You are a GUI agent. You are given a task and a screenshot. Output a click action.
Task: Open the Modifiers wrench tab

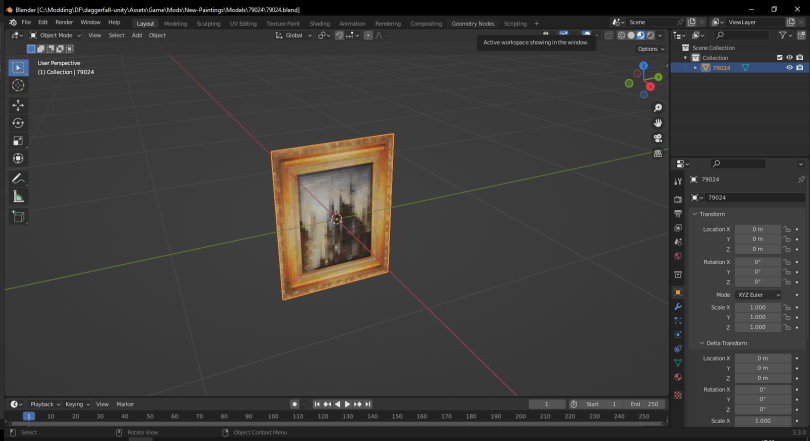[x=678, y=307]
